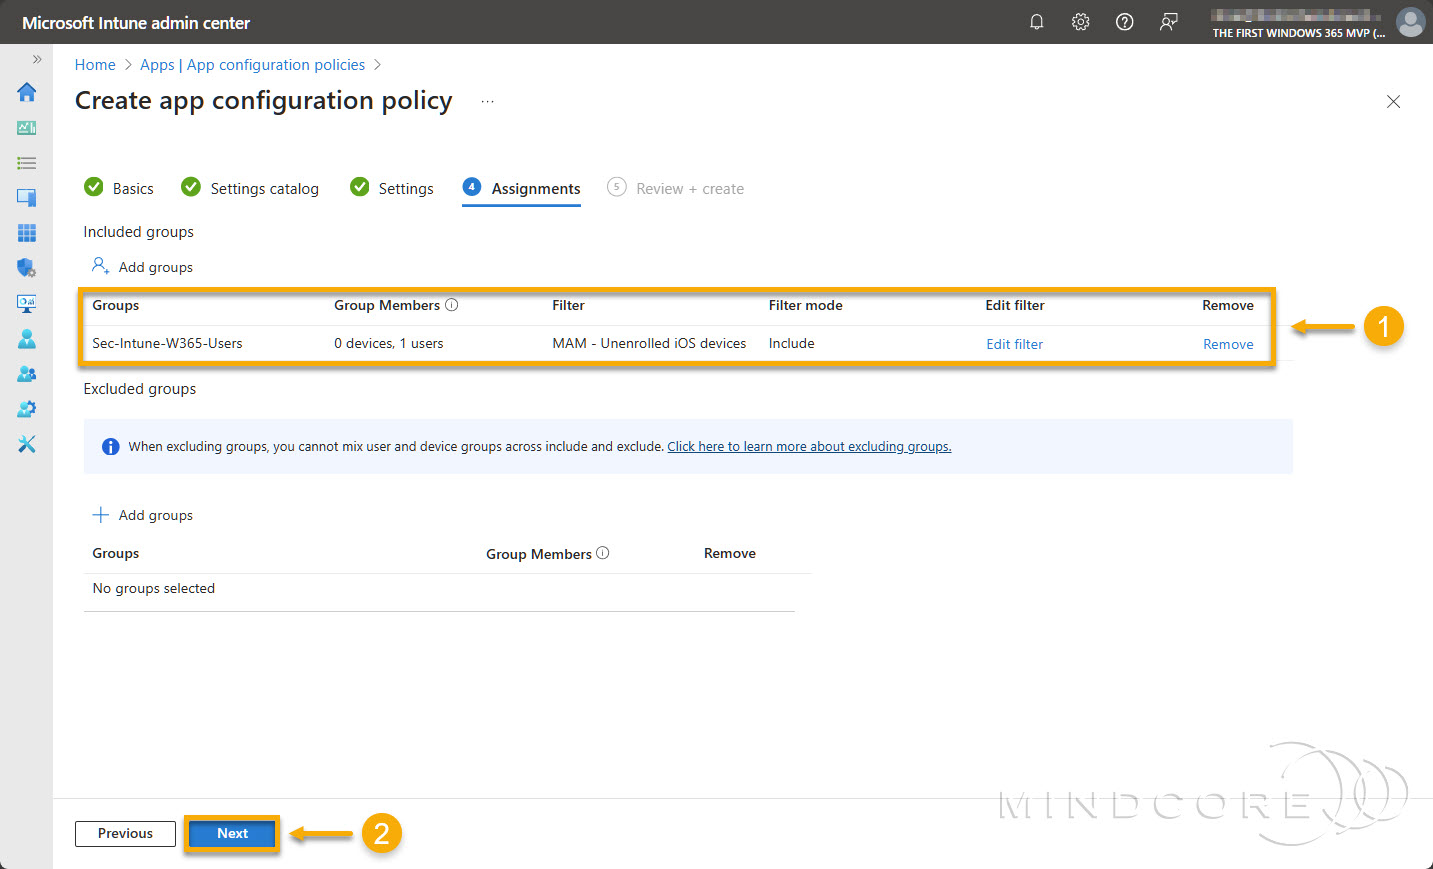Click Home breadcrumb link

(95, 65)
